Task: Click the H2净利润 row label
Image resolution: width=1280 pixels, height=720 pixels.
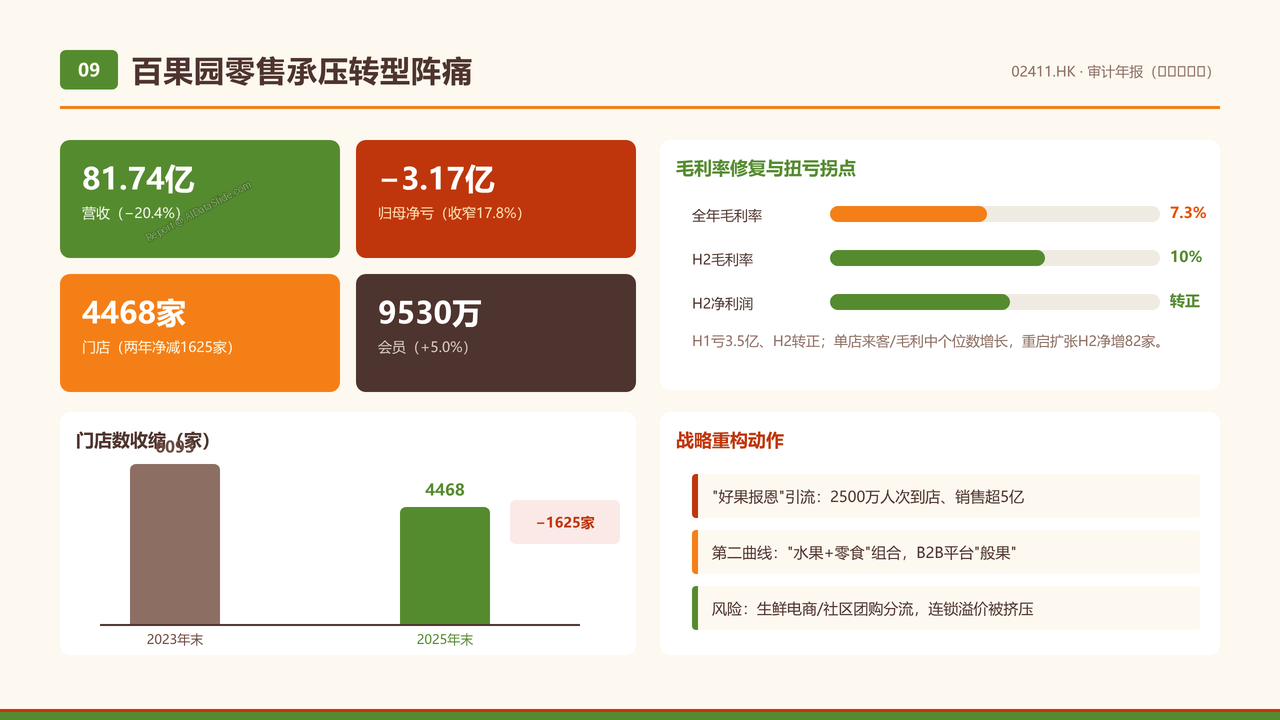Action: point(722,303)
